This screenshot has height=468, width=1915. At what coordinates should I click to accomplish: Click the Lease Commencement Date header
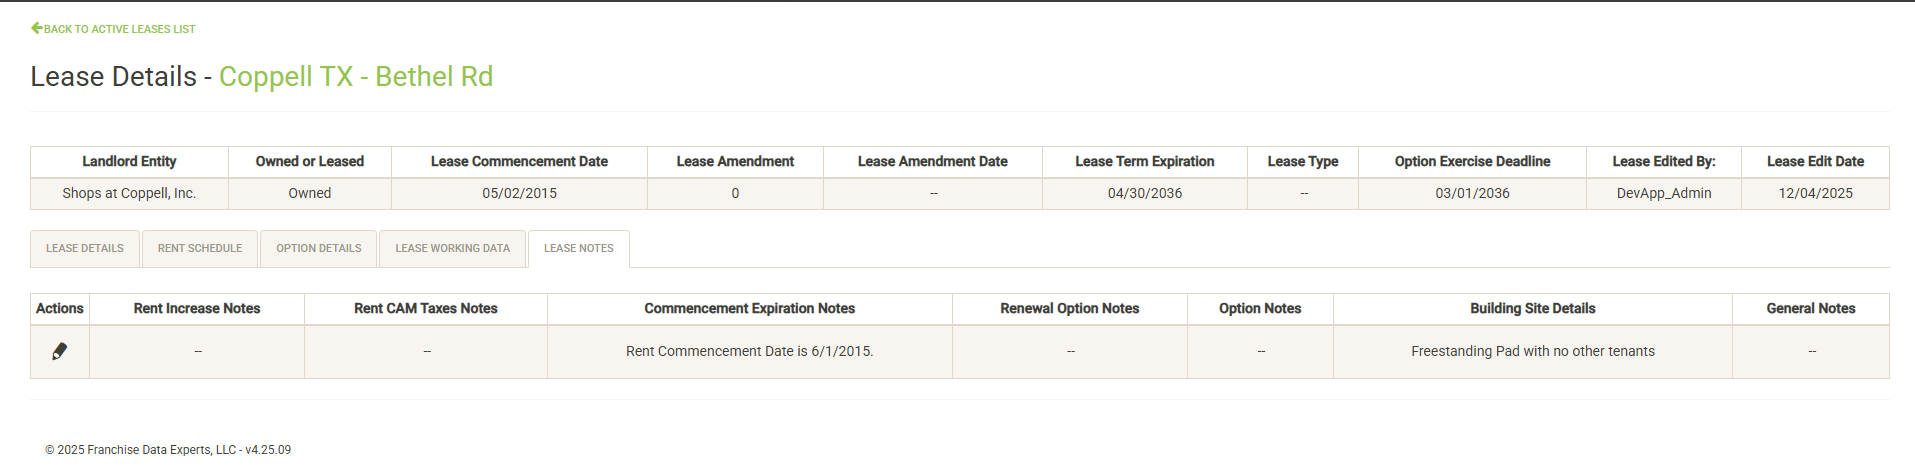[519, 161]
